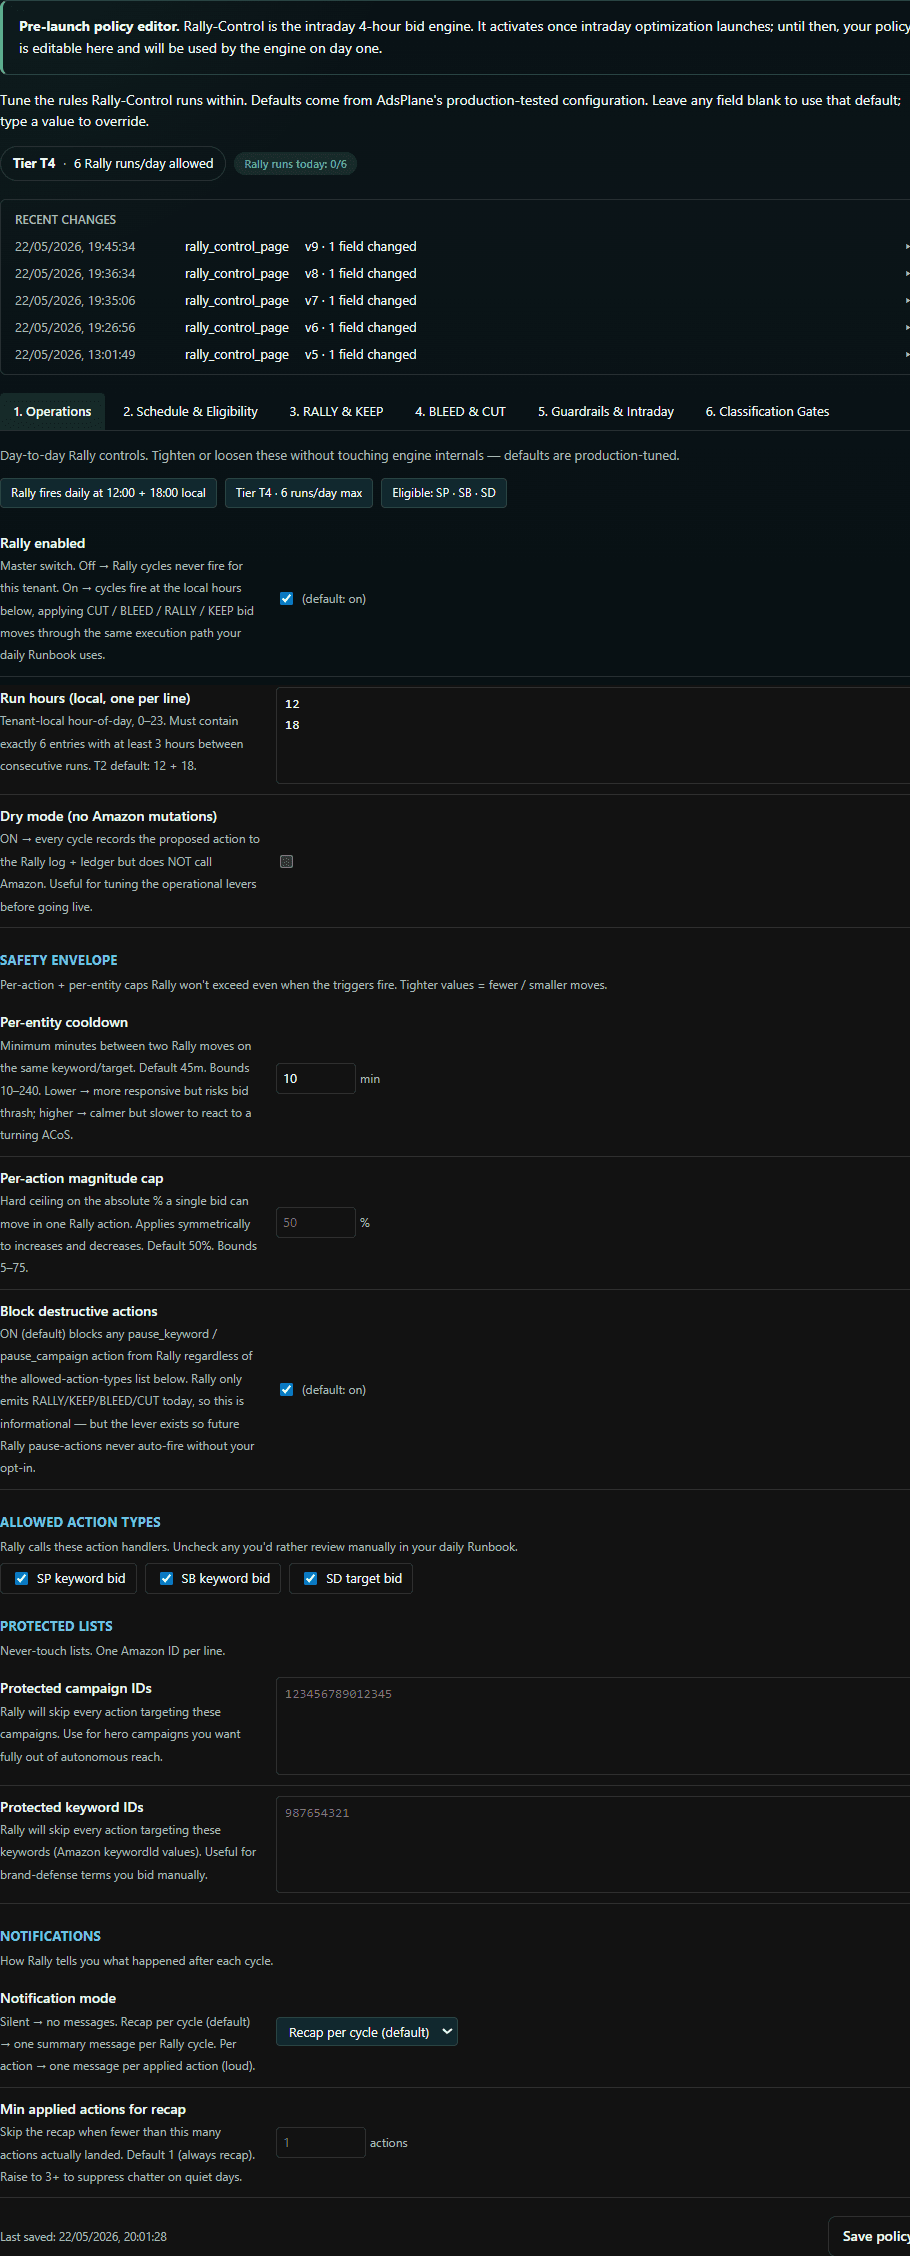Click the Per-entity cooldown minutes field
910x2256 pixels.
pyautogui.click(x=315, y=1079)
